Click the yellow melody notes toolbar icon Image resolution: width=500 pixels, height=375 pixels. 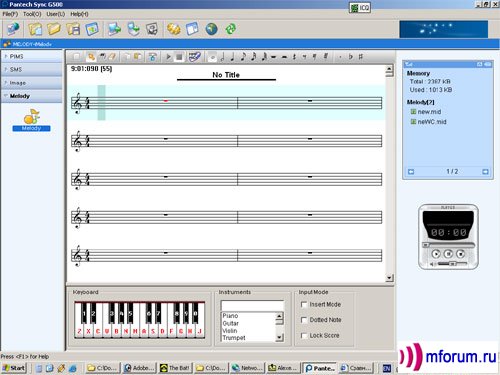[x=174, y=29]
